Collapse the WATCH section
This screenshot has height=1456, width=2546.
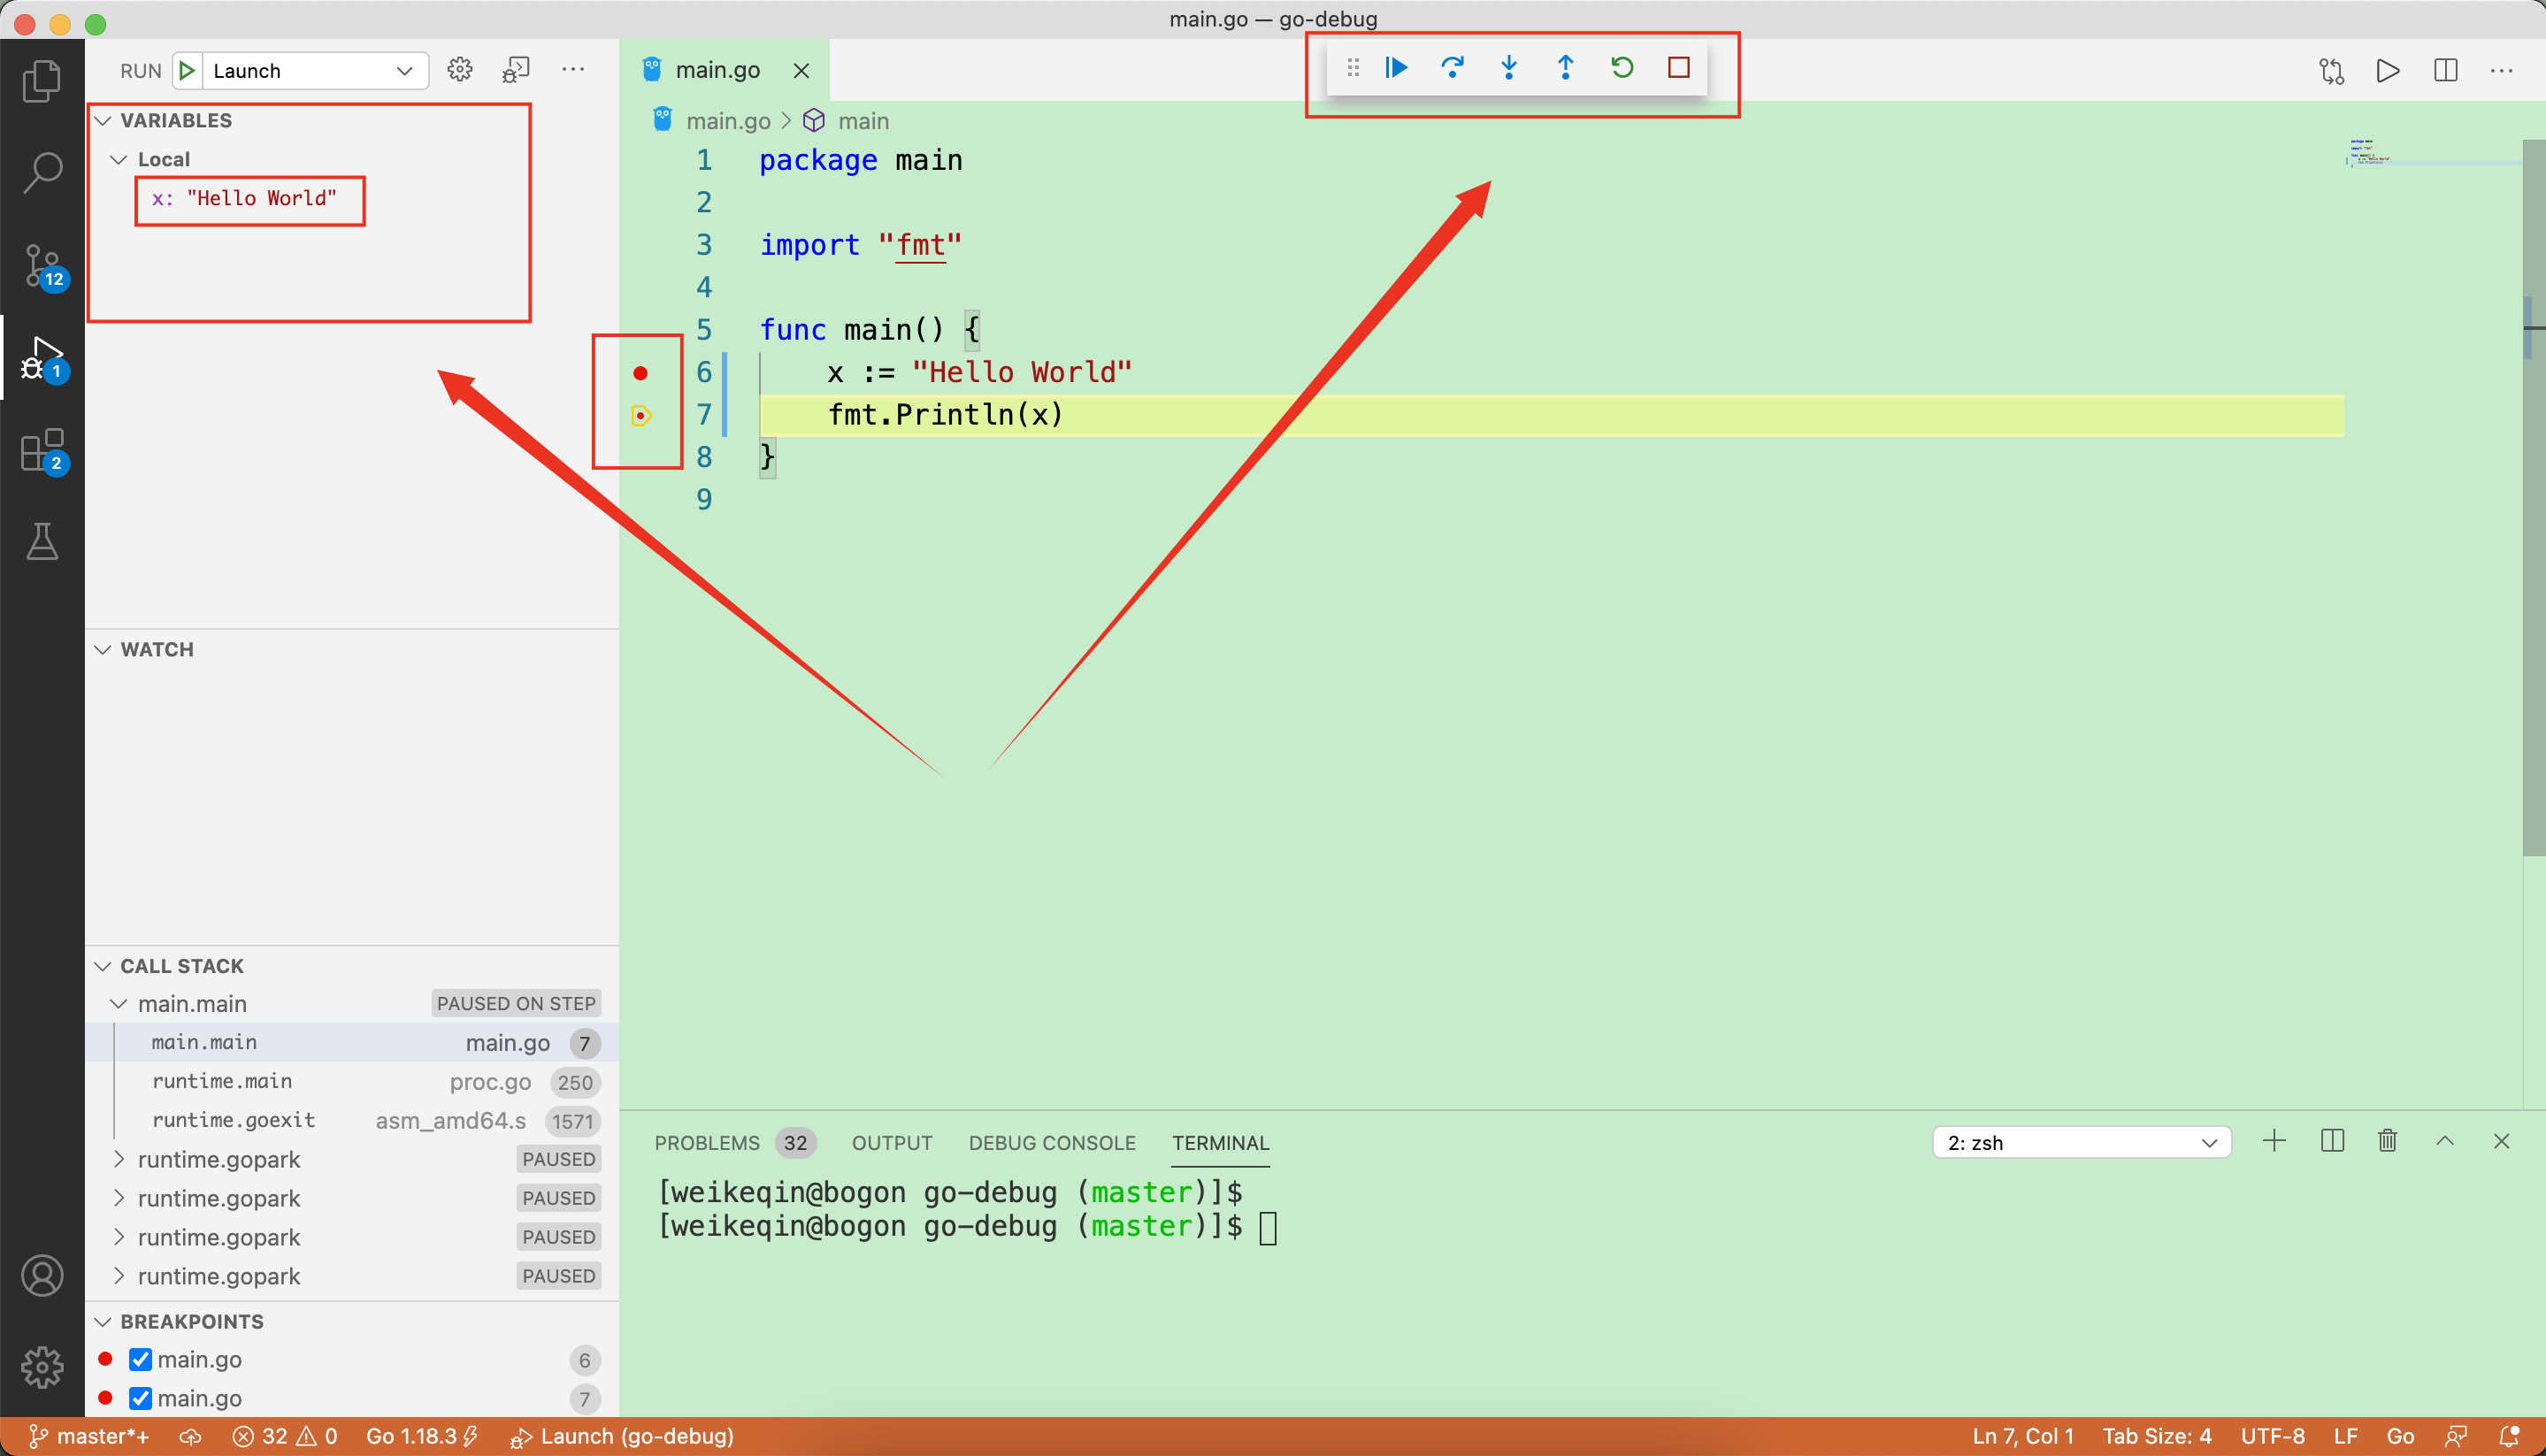tap(103, 649)
